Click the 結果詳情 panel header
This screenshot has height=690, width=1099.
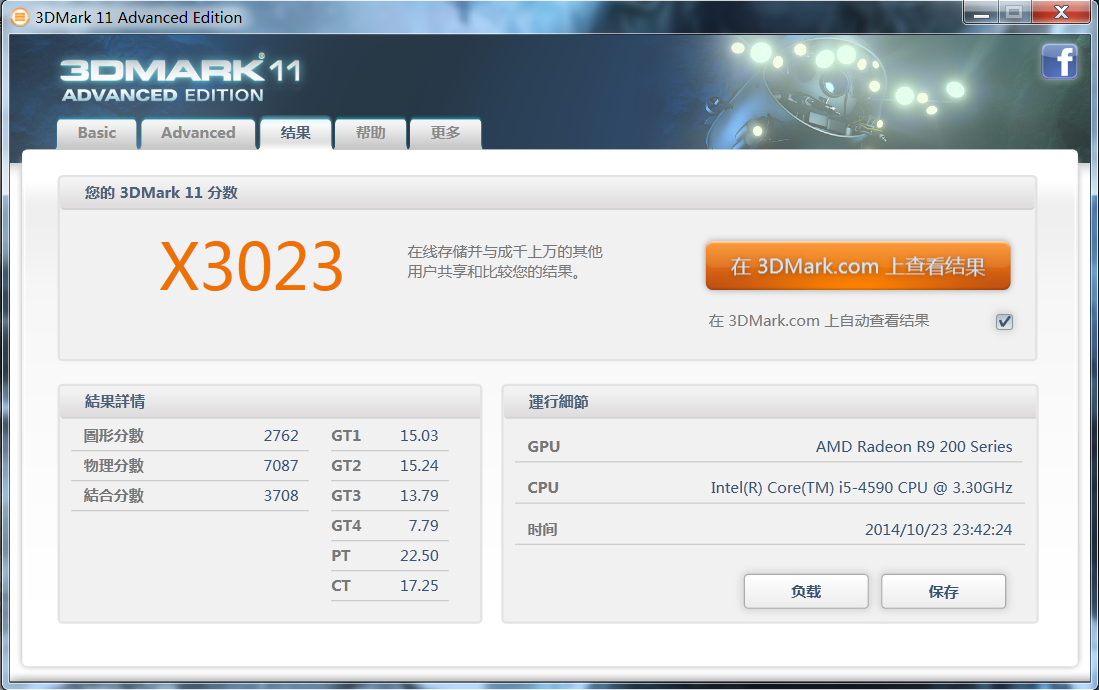tap(270, 402)
